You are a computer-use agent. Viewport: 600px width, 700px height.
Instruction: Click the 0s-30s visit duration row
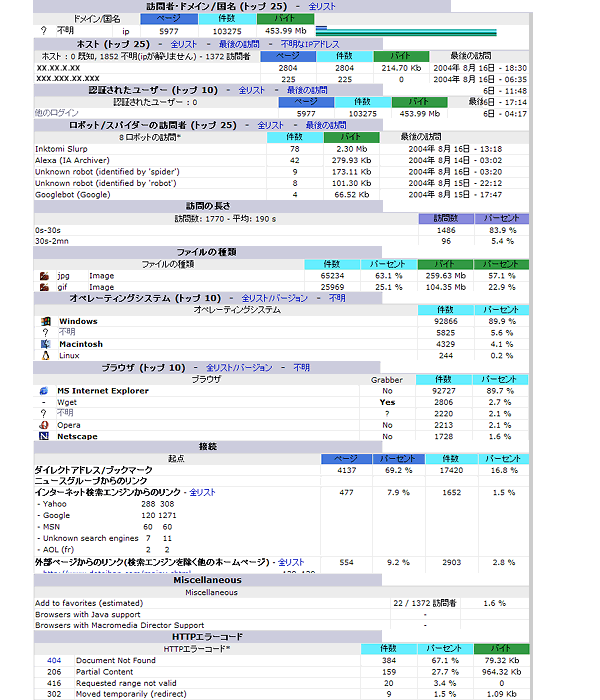coord(281,230)
